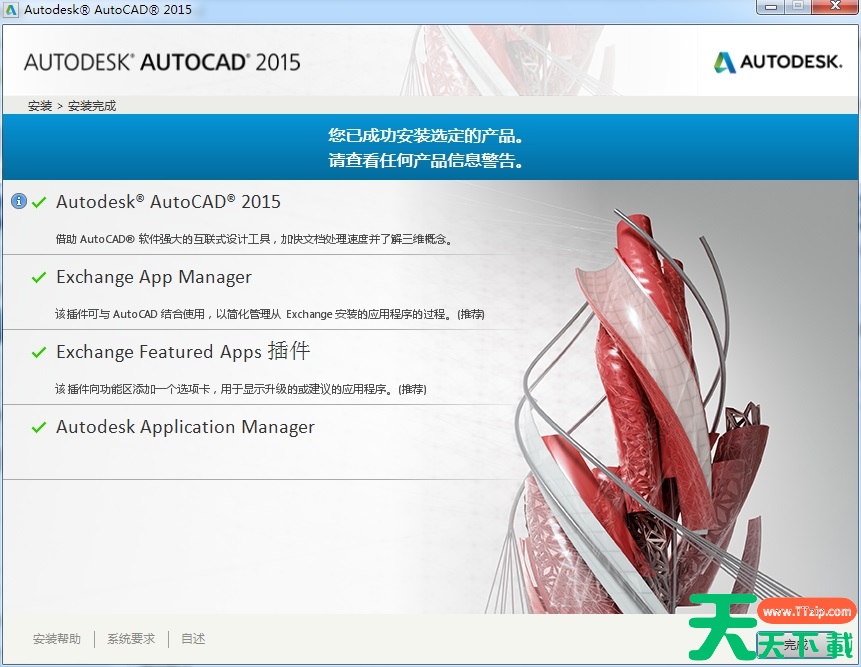Click the 完成 finish button

(x=795, y=645)
